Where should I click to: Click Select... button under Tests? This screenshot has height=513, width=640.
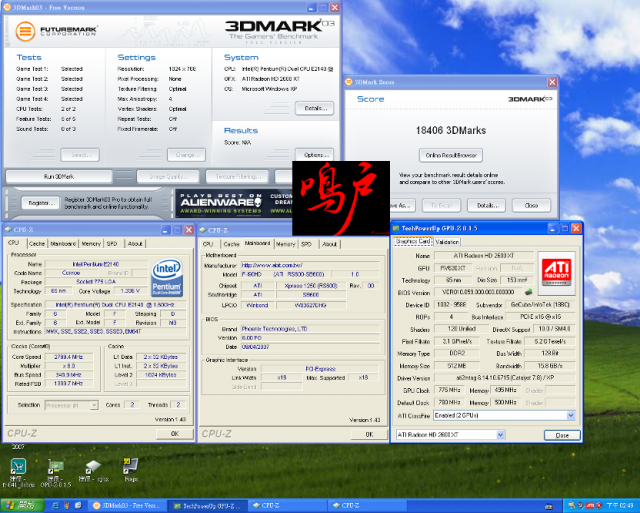80,155
